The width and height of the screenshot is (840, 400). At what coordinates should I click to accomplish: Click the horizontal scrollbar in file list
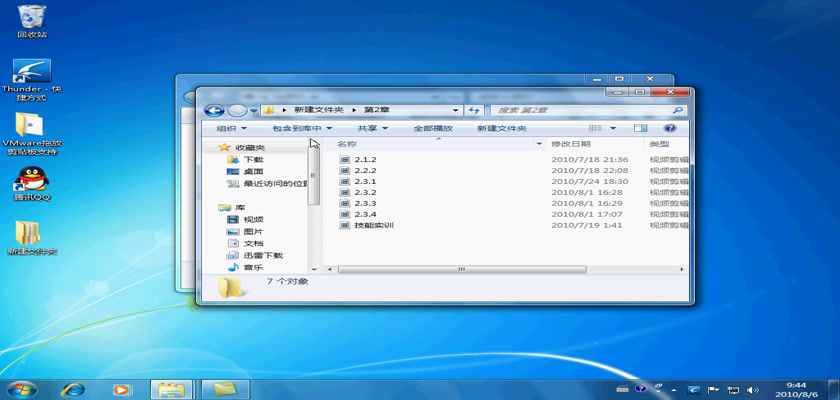(x=460, y=269)
